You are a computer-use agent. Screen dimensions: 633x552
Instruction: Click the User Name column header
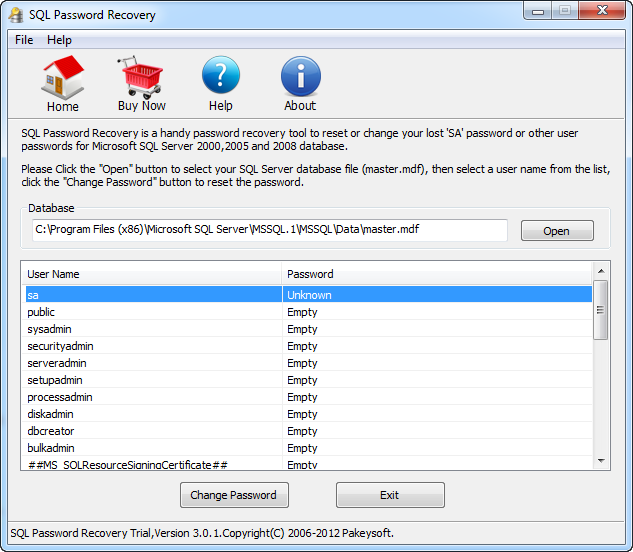151,274
